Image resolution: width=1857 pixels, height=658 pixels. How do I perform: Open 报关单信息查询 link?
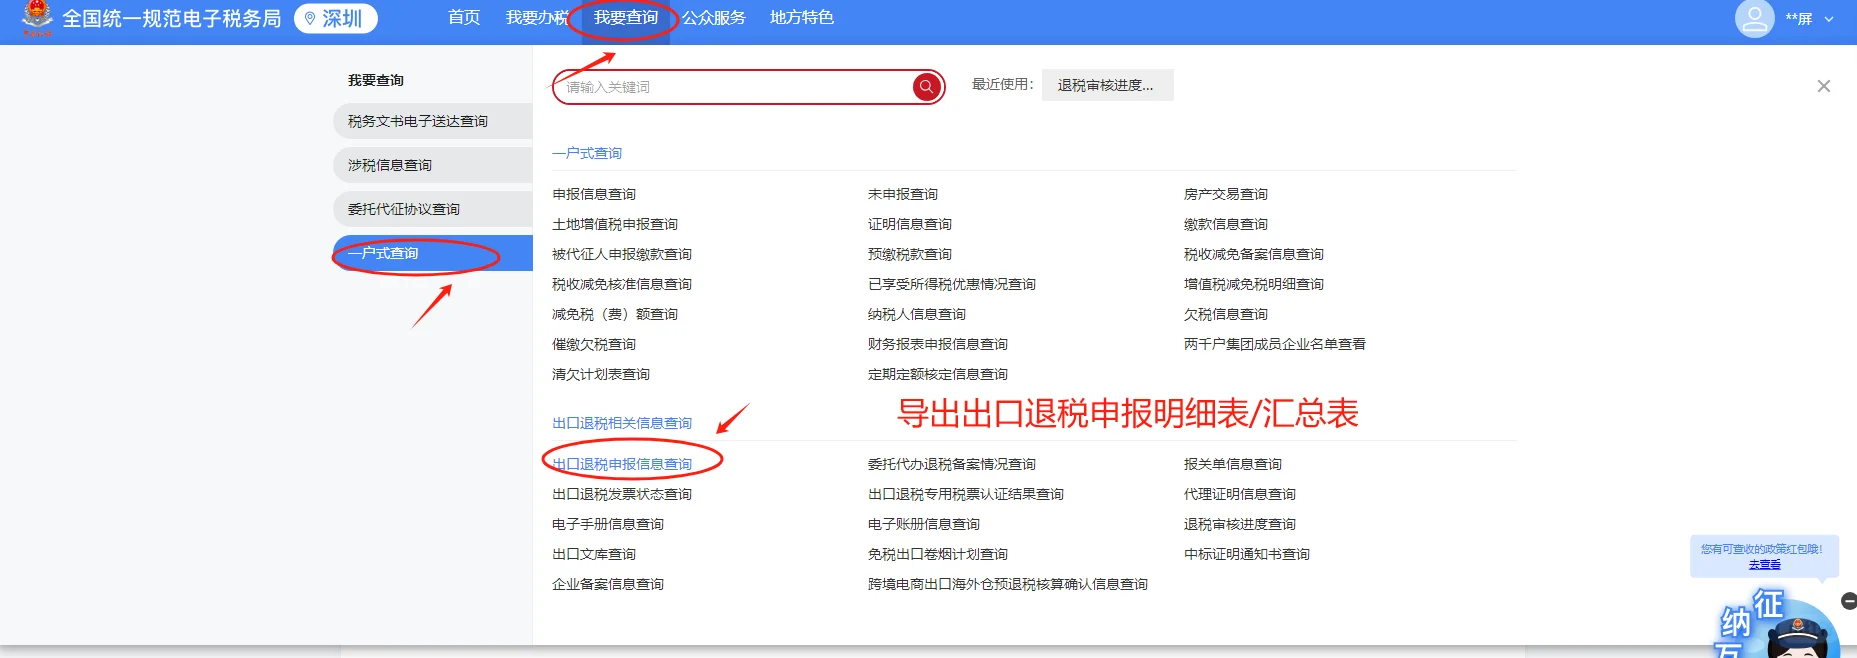(1233, 464)
